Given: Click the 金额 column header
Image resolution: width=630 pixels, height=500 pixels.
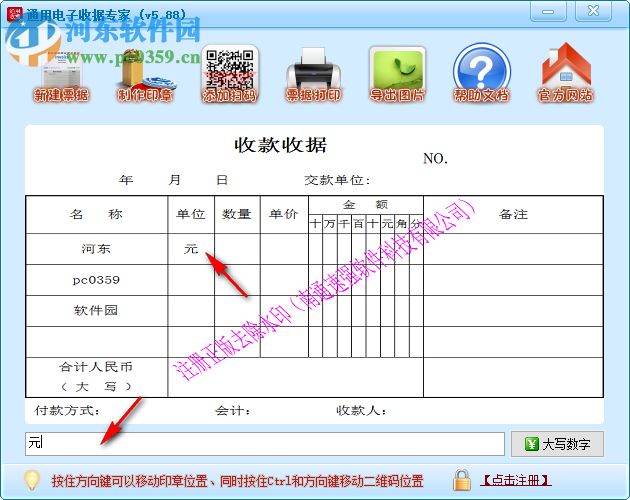Looking at the screenshot, I should [x=366, y=205].
